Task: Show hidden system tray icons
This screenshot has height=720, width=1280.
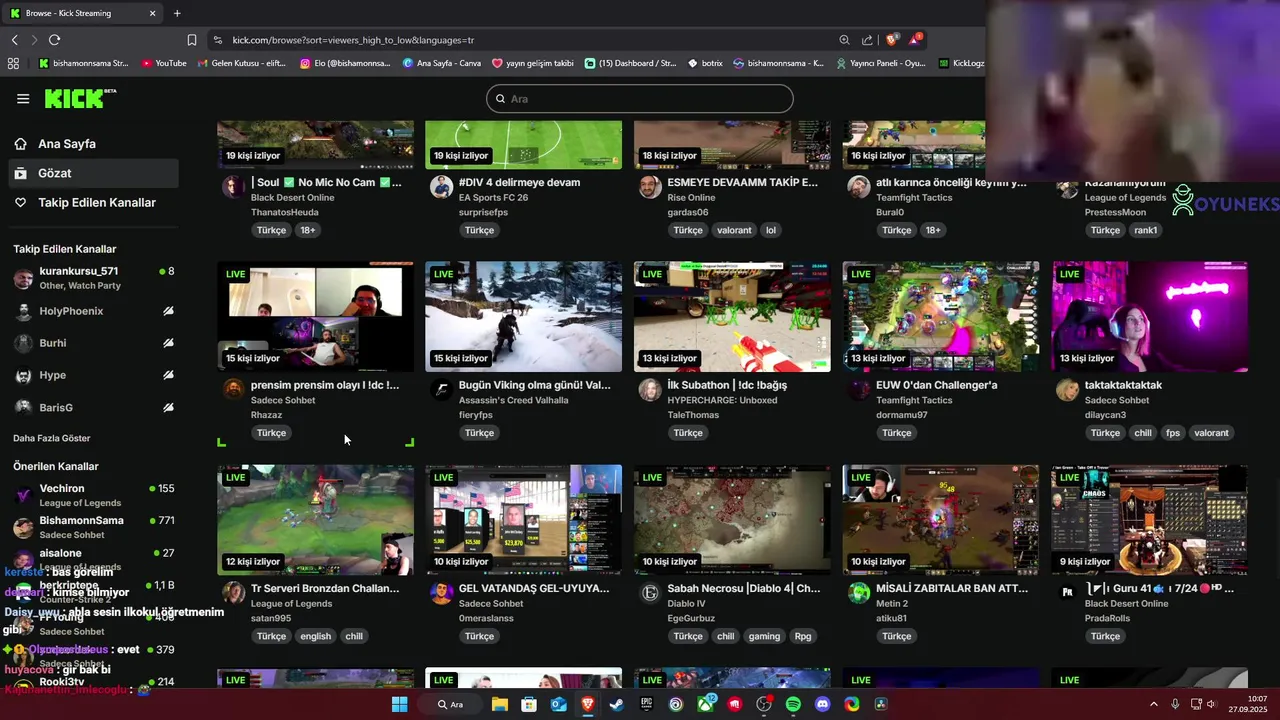Action: pos(1153,704)
